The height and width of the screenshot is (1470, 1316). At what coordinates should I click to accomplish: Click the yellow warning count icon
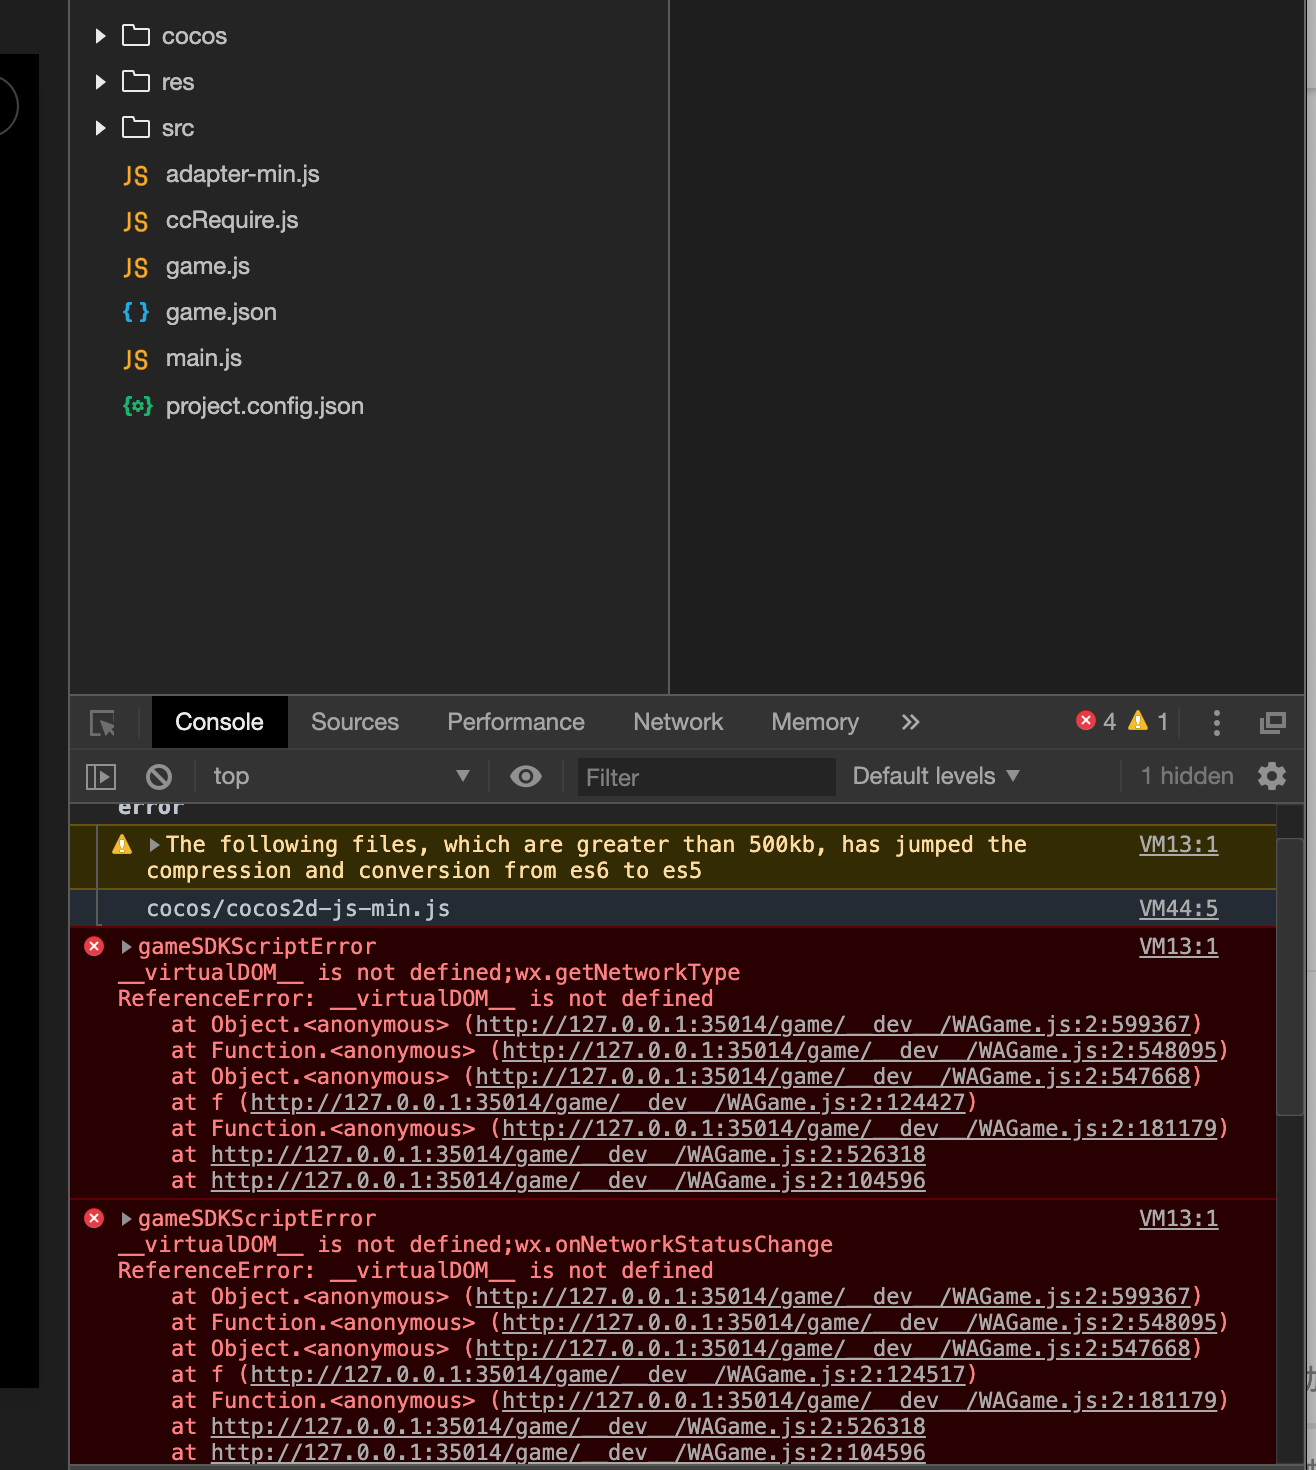click(x=1138, y=721)
